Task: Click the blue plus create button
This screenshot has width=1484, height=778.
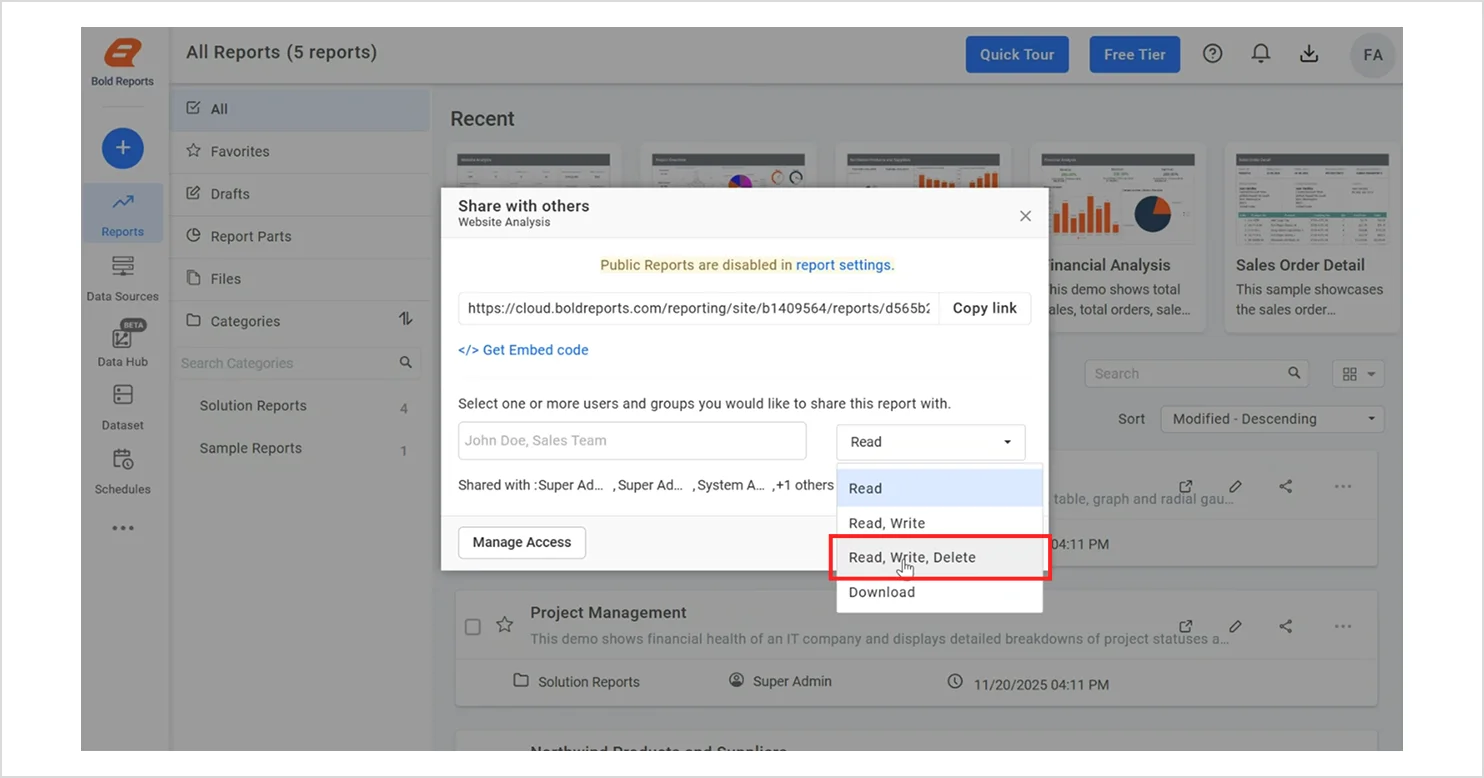Action: click(122, 148)
